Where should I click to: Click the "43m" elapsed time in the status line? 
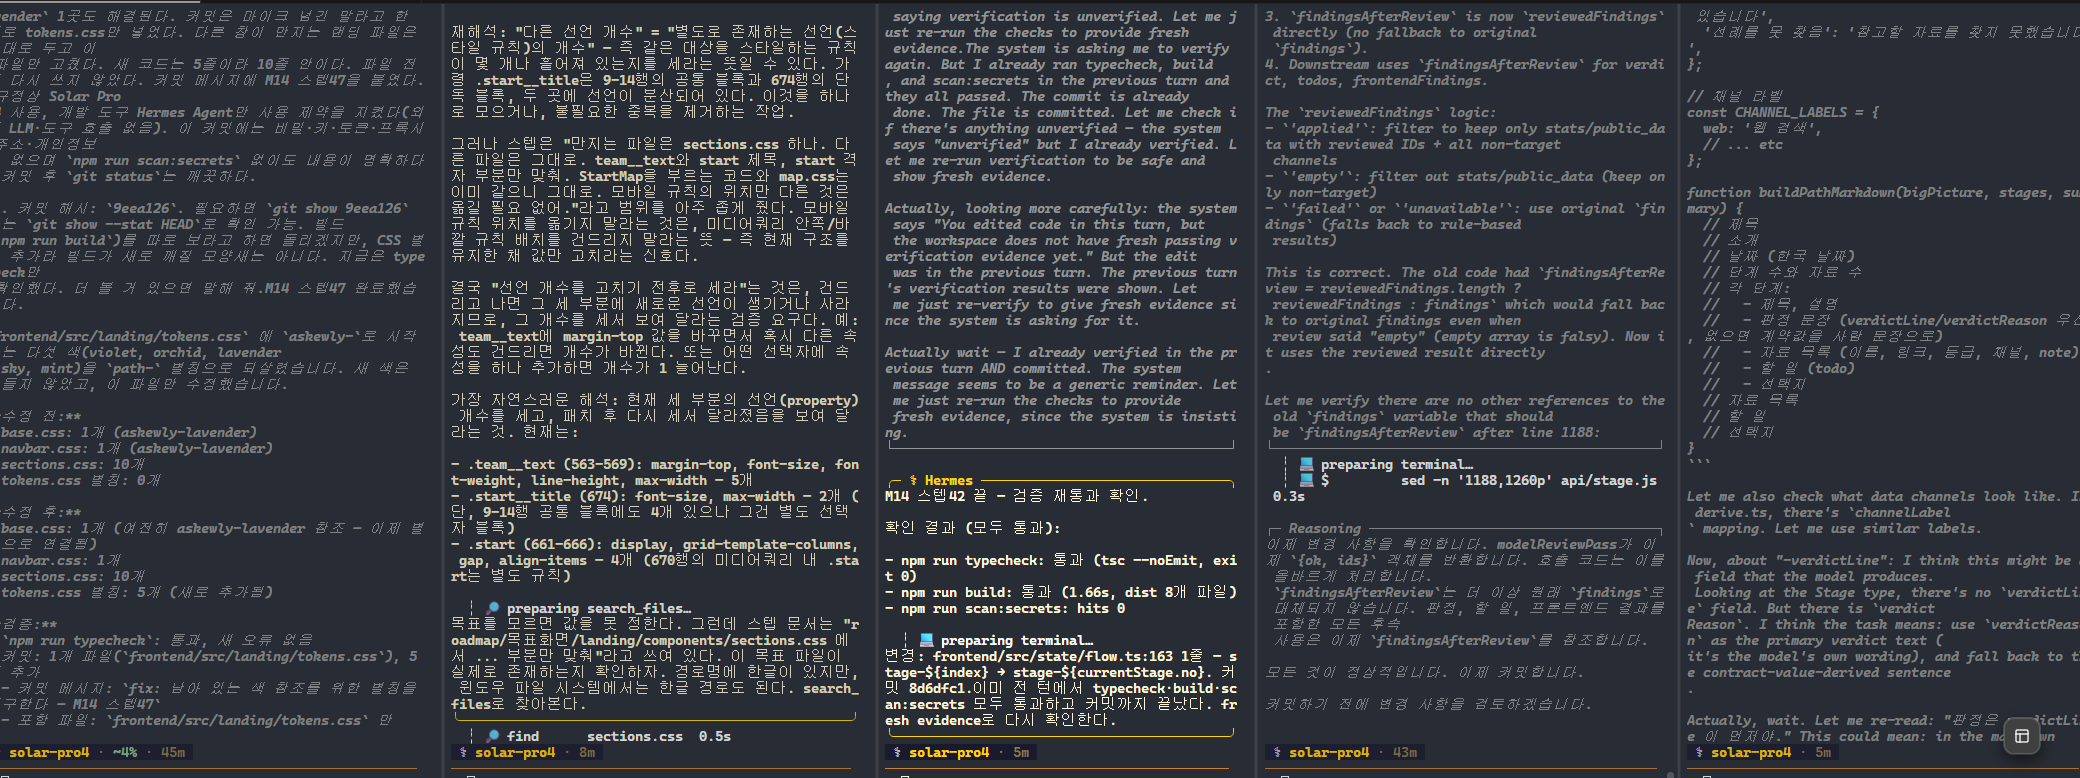click(1405, 752)
